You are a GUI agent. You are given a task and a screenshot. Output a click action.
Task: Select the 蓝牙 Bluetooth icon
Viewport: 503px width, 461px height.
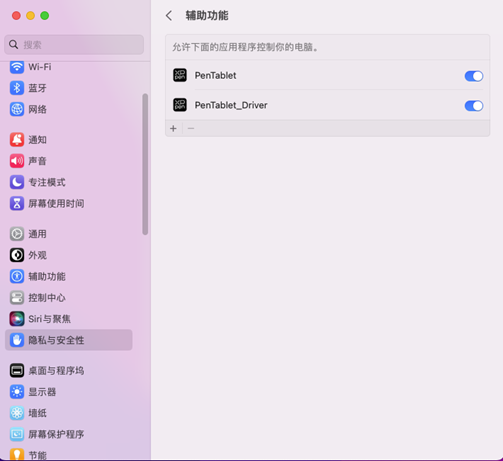(x=17, y=88)
